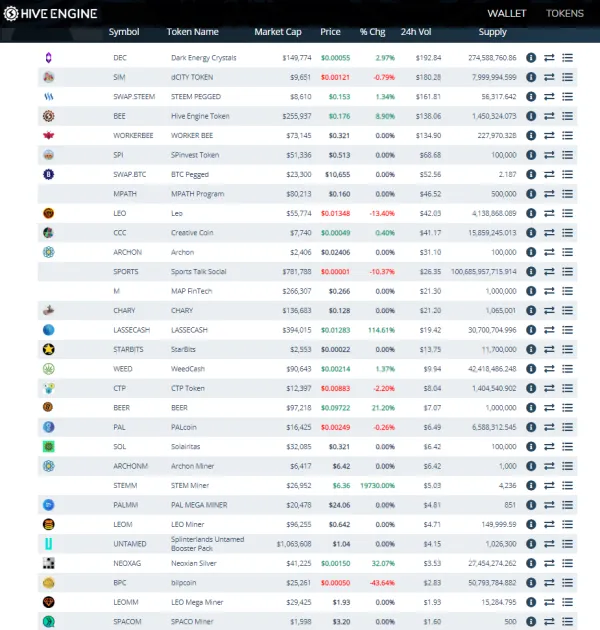Open the TOKENS menu item
The width and height of the screenshot is (600, 630).
[565, 13]
